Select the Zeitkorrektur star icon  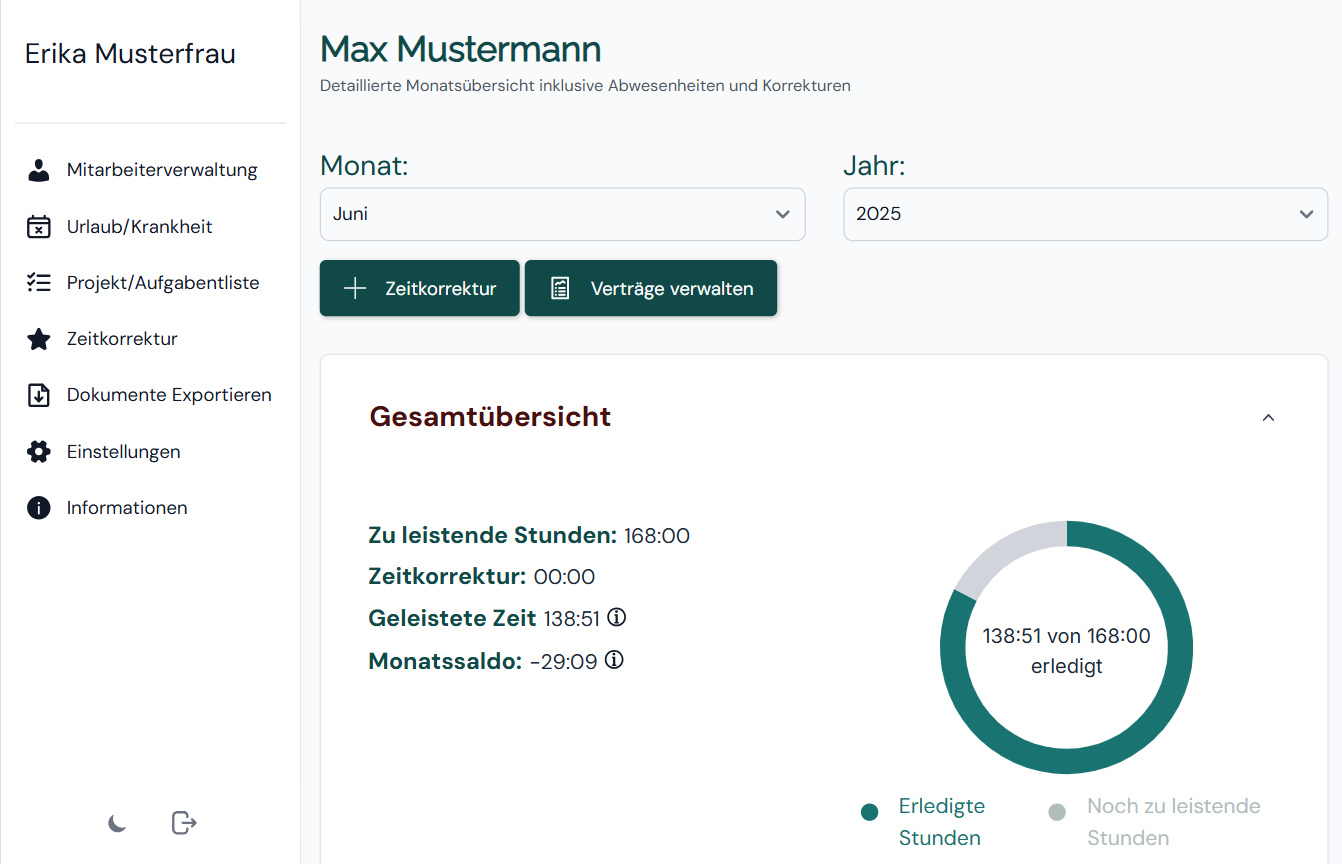[x=38, y=338]
